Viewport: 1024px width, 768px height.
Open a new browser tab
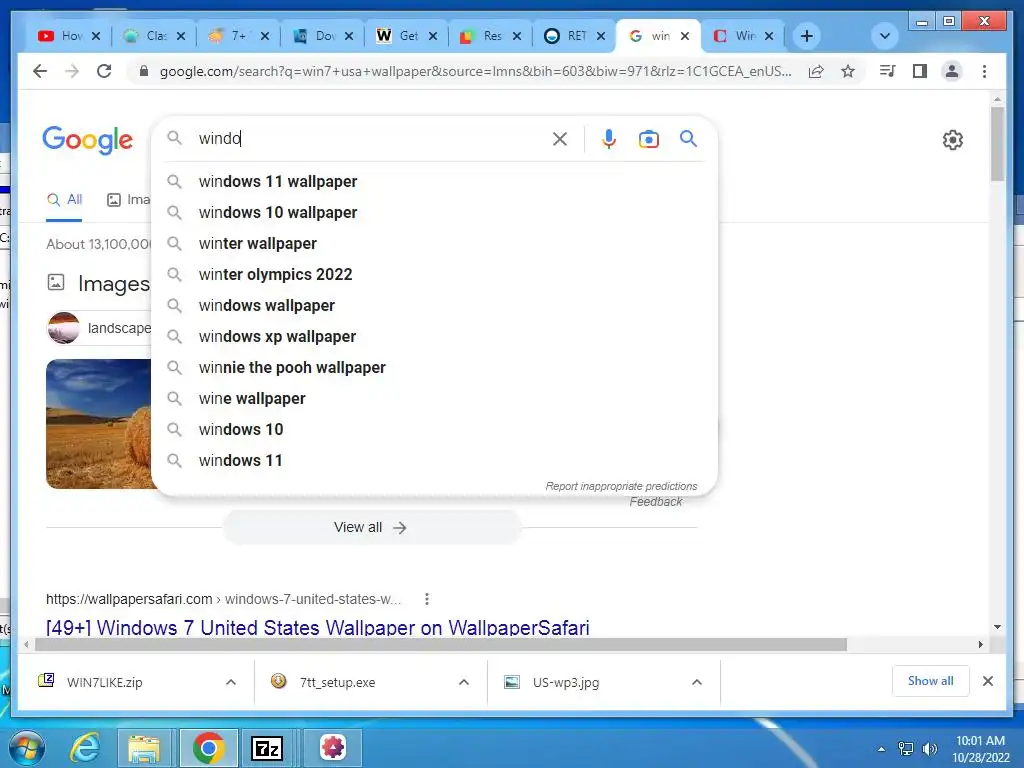pyautogui.click(x=807, y=36)
